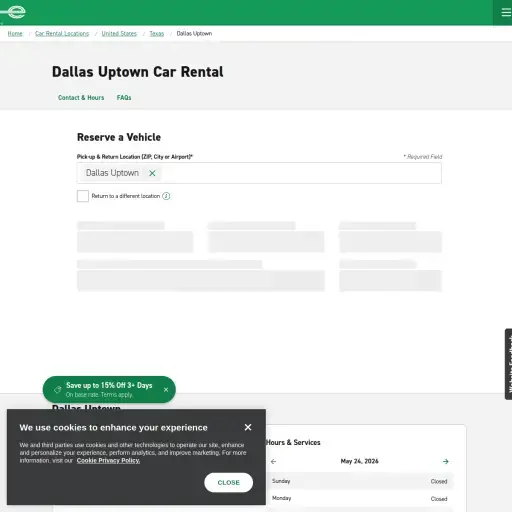
Task: Click the CLOSE button in cookie banner
Action: (229, 483)
